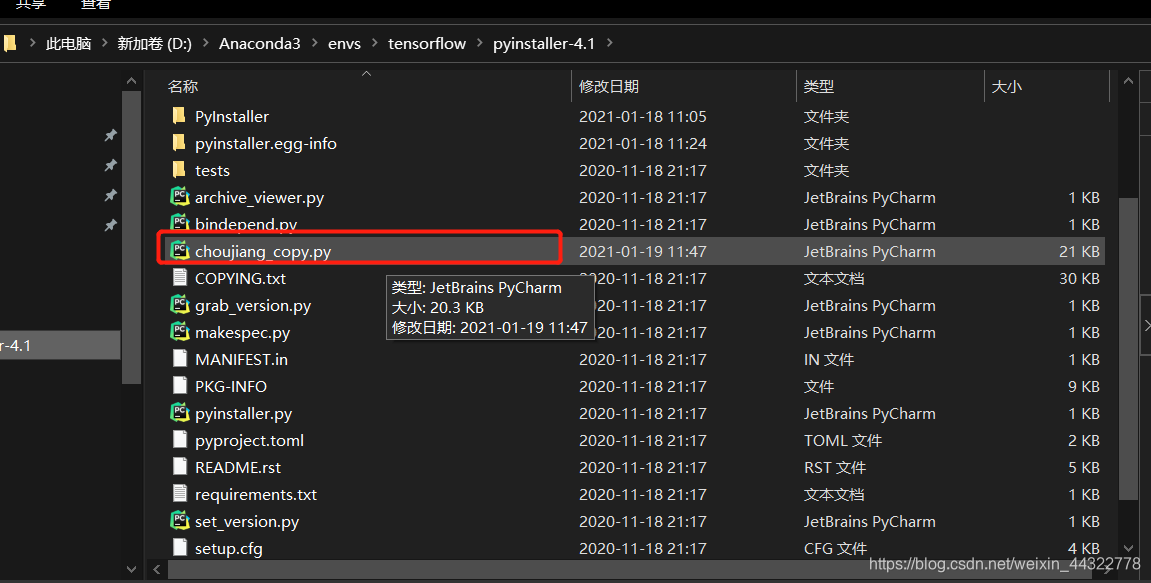Navigate to 此电脑 in address bar
The height and width of the screenshot is (583, 1151).
coord(68,43)
